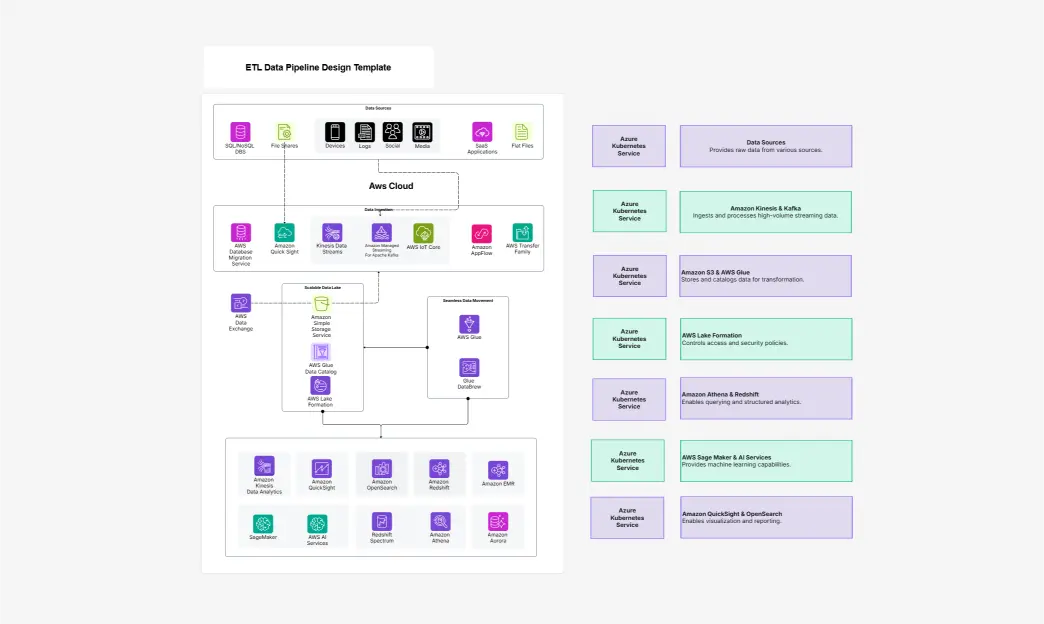
Task: Click Amazon Kinesis Data Analytics icon
Action: point(264,466)
